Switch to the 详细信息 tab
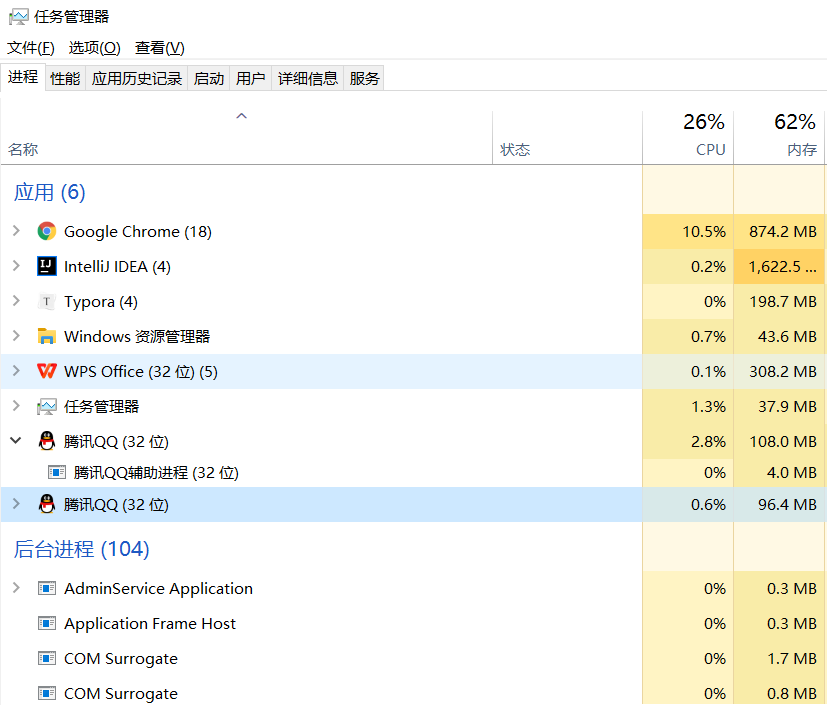 point(308,79)
